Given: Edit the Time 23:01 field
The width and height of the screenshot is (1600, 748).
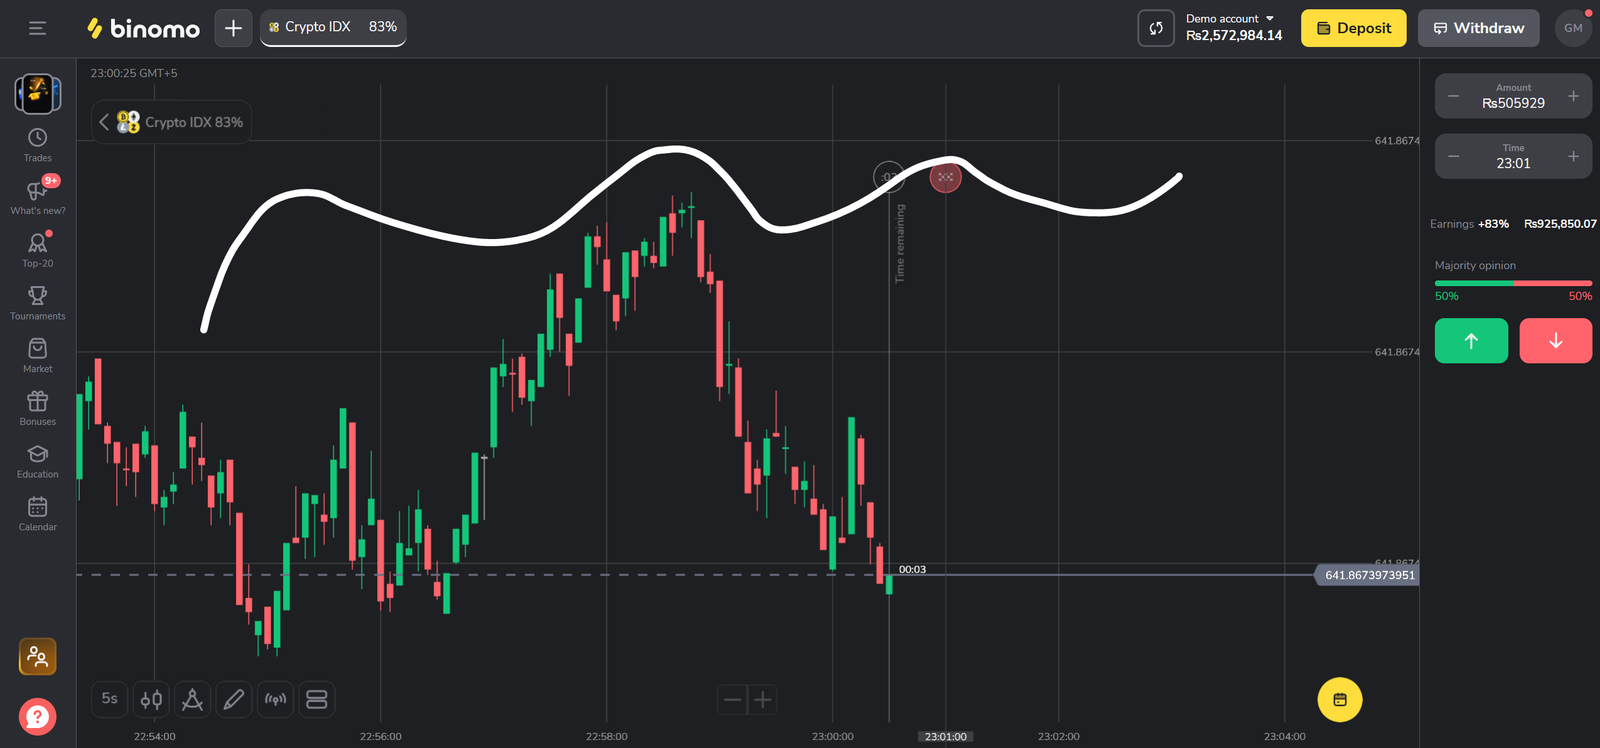Looking at the screenshot, I should (1513, 156).
